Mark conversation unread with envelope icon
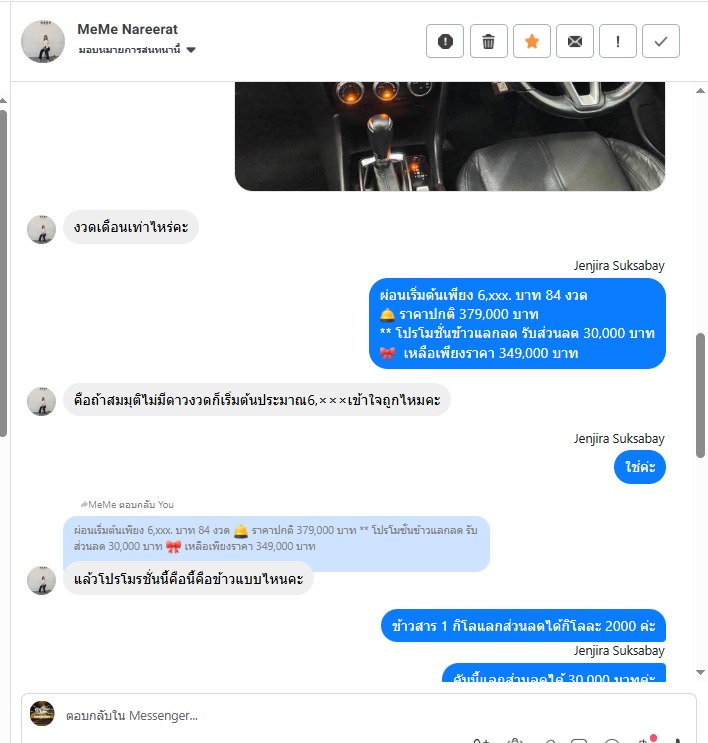Viewport: 708px width, 743px height. (x=575, y=41)
